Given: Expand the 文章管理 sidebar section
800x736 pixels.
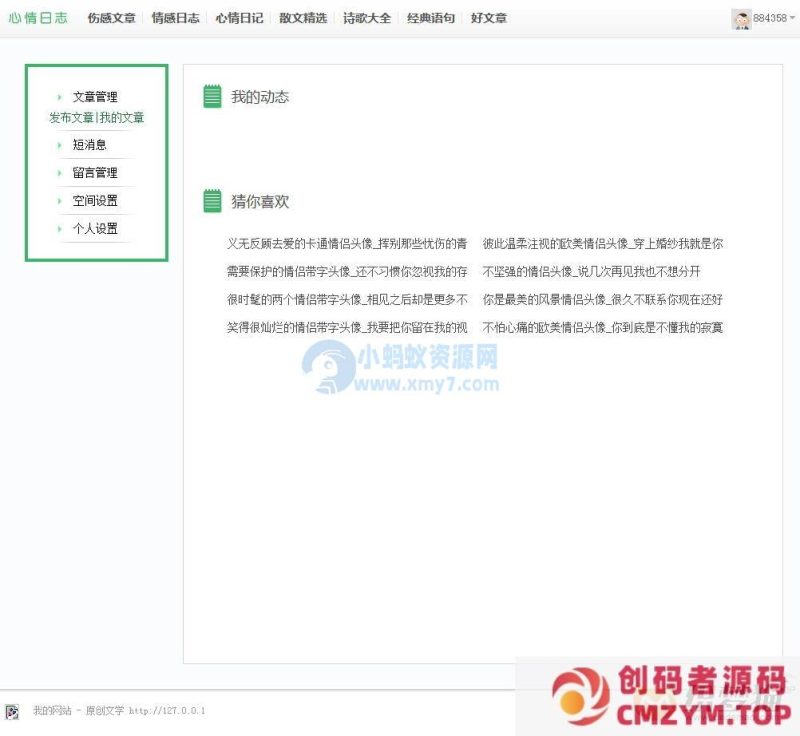Looking at the screenshot, I should tap(95, 97).
